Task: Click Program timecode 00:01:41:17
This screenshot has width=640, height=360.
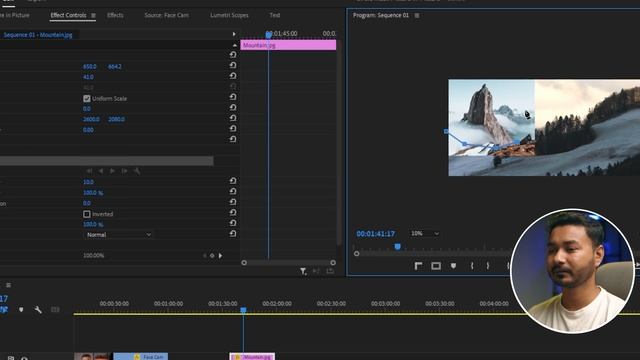Action: point(376,234)
